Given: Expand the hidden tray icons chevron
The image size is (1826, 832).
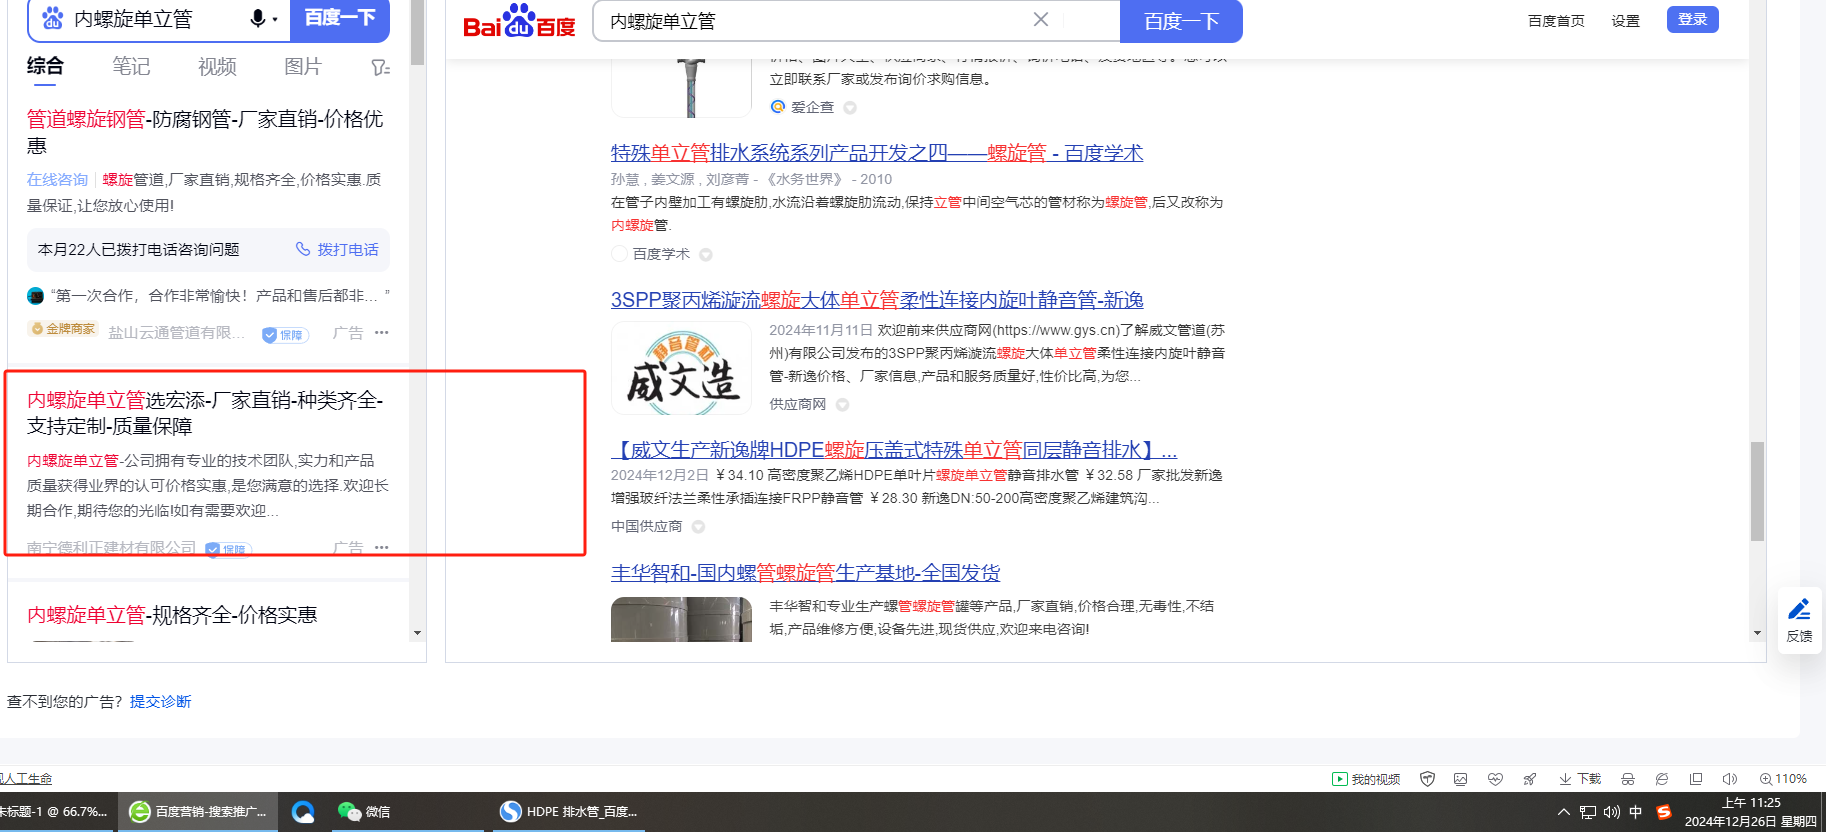Looking at the screenshot, I should [x=1564, y=812].
